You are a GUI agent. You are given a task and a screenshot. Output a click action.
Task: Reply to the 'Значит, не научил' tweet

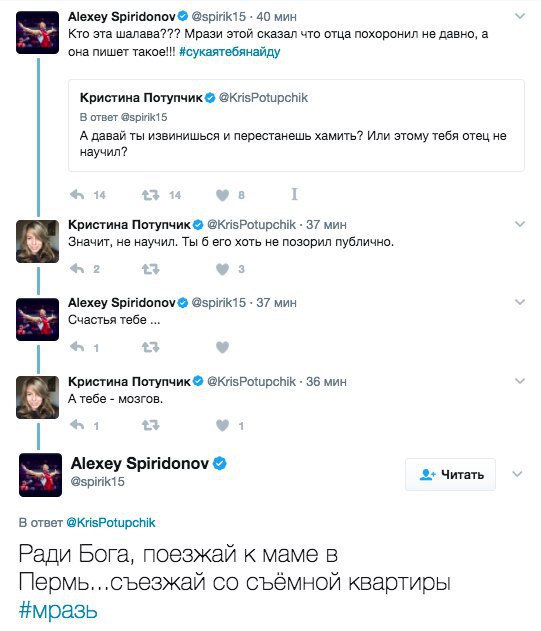[x=77, y=268]
